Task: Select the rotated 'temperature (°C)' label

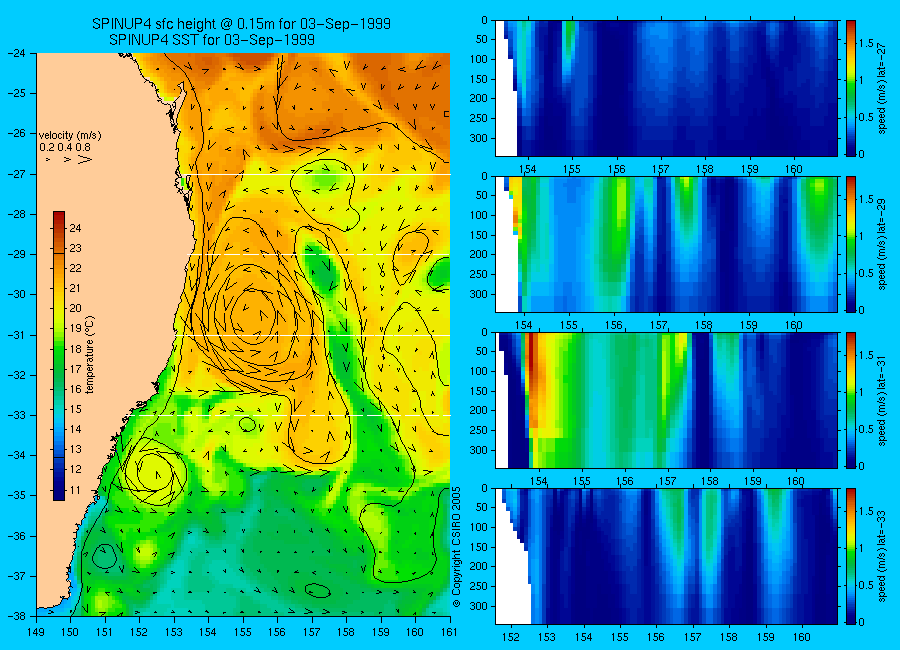Action: (x=90, y=355)
